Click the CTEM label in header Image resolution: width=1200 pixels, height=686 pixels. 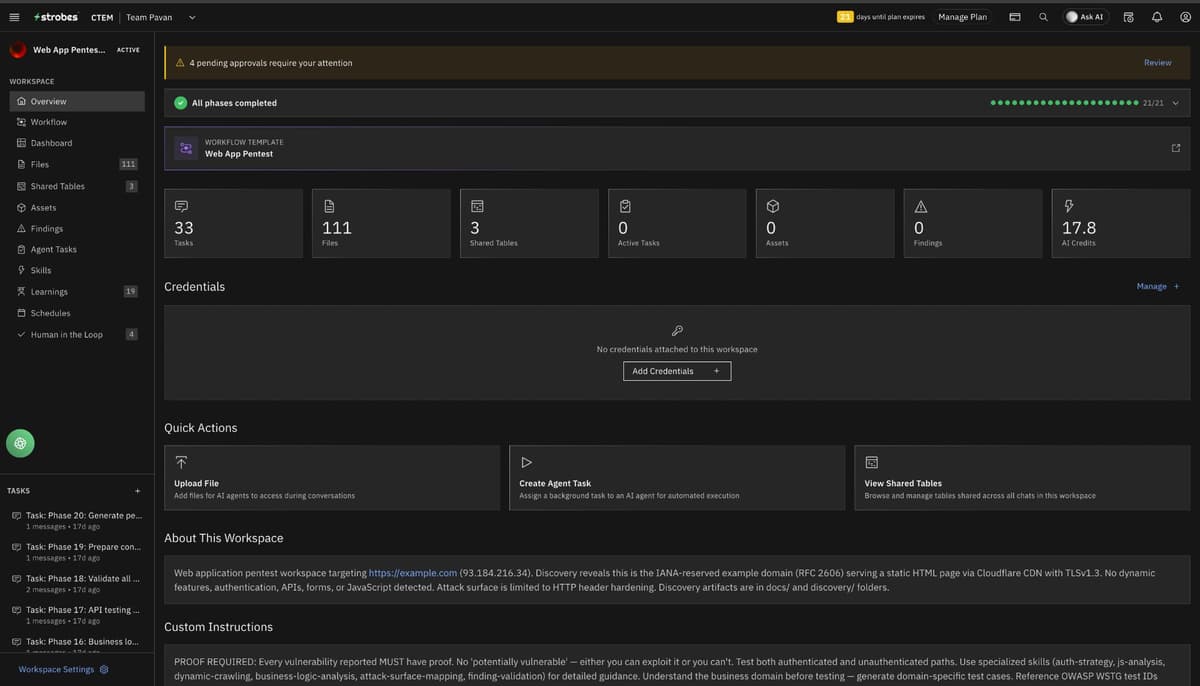click(x=102, y=17)
